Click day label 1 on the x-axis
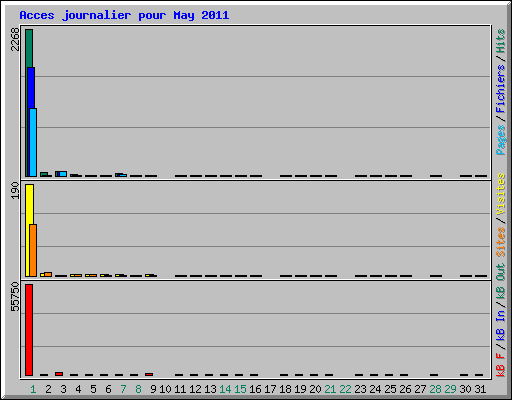 [x=33, y=389]
